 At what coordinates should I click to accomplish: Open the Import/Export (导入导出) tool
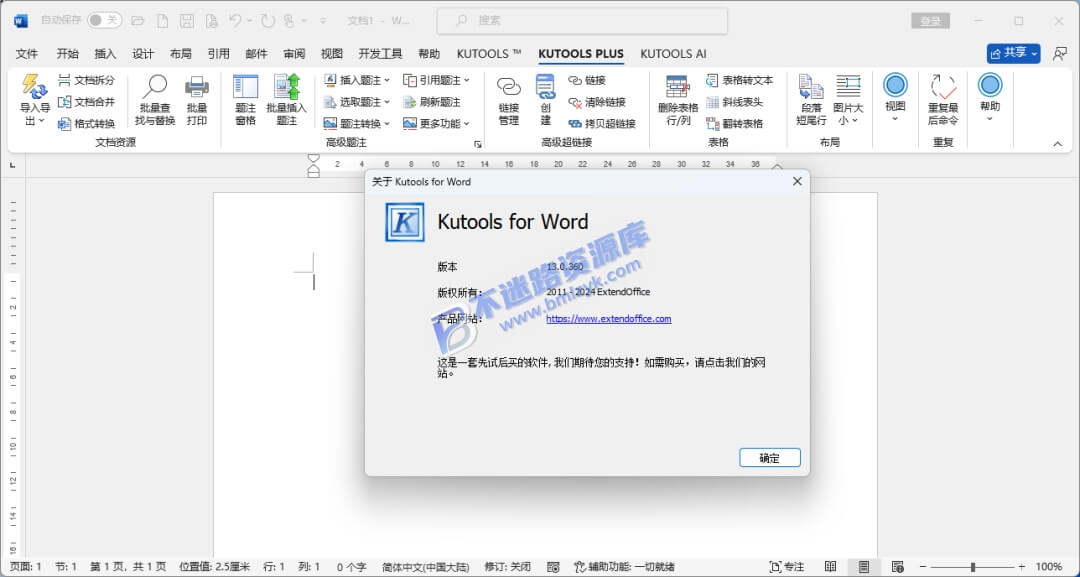34,100
